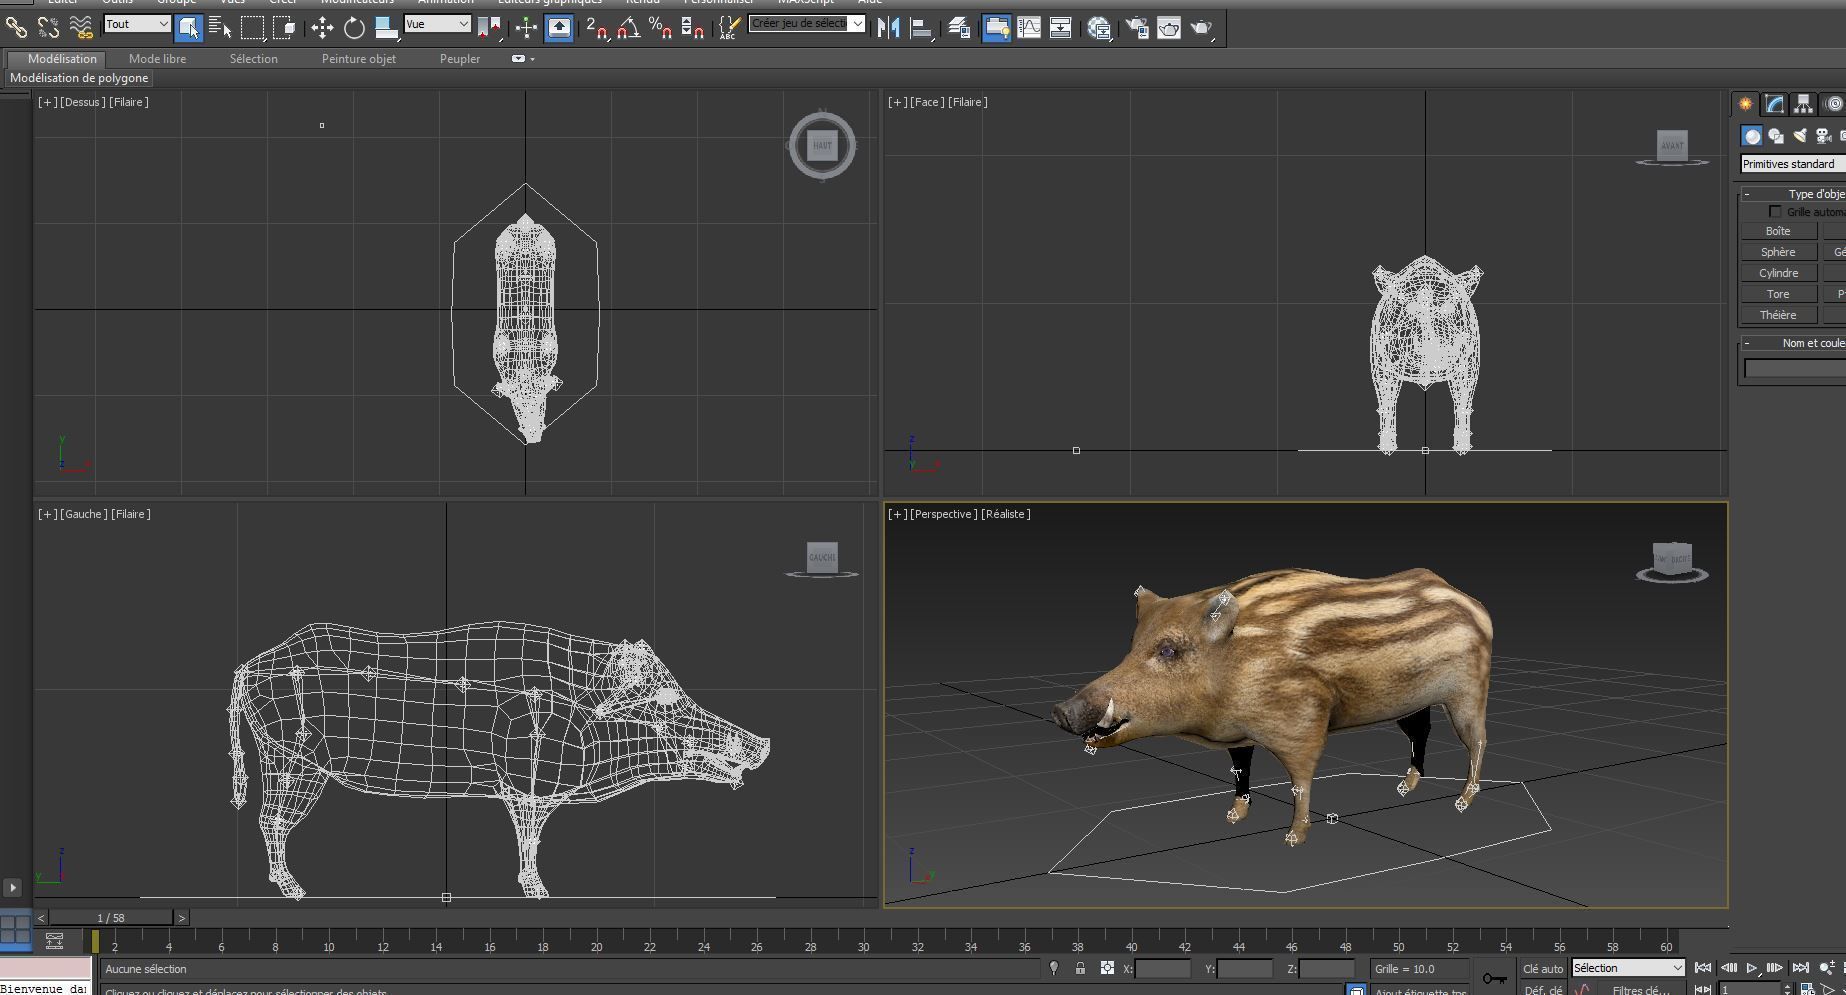
Task: Open the Tout selection filter dropdown
Action: pyautogui.click(x=137, y=24)
